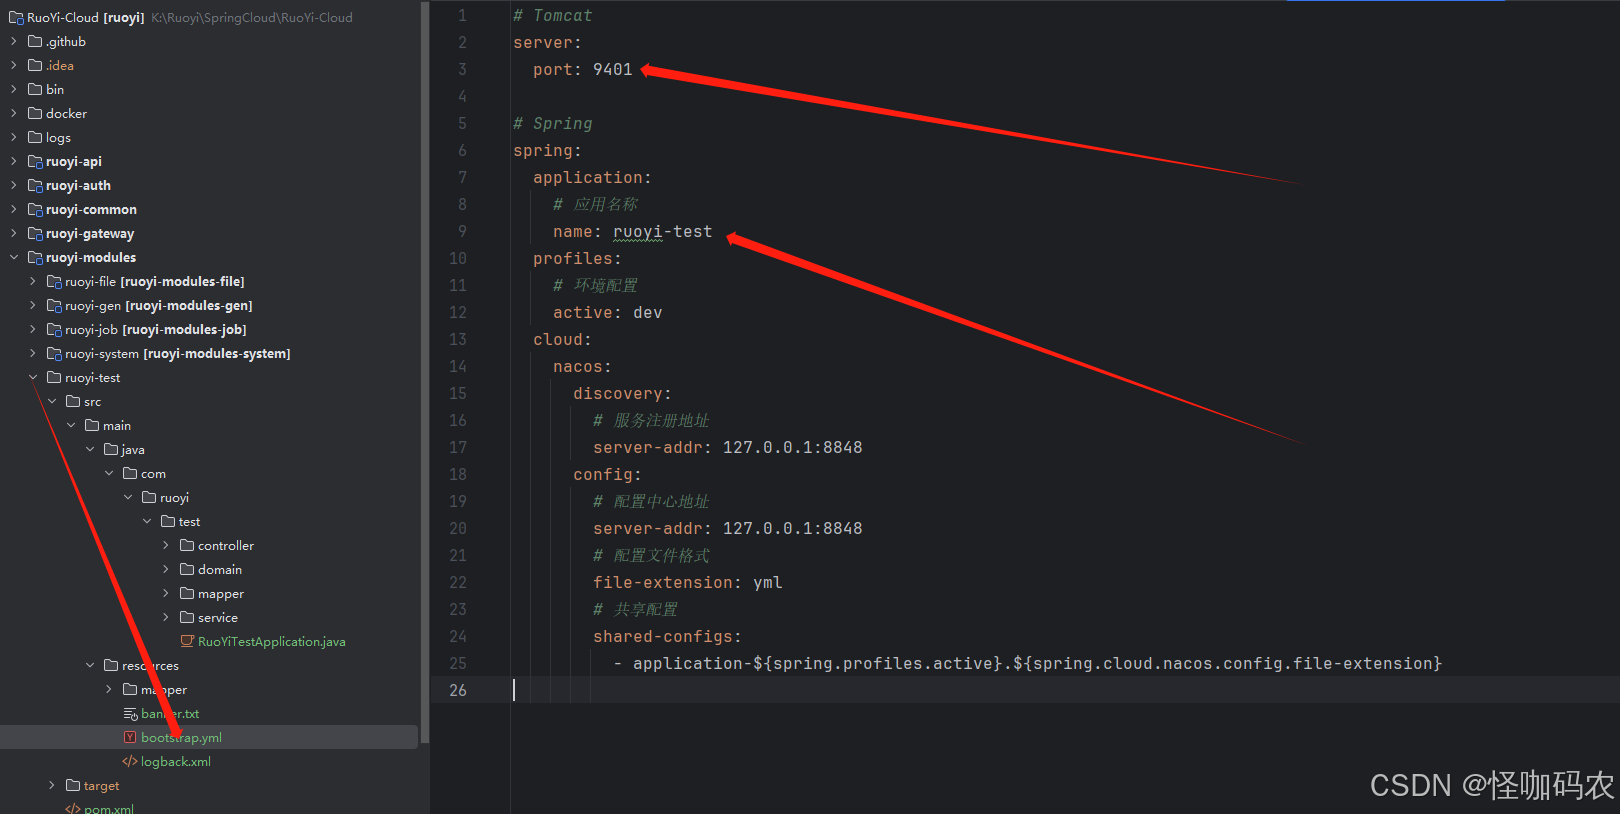This screenshot has width=1620, height=814.
Task: Expand the mapper package under test
Action: [x=166, y=593]
